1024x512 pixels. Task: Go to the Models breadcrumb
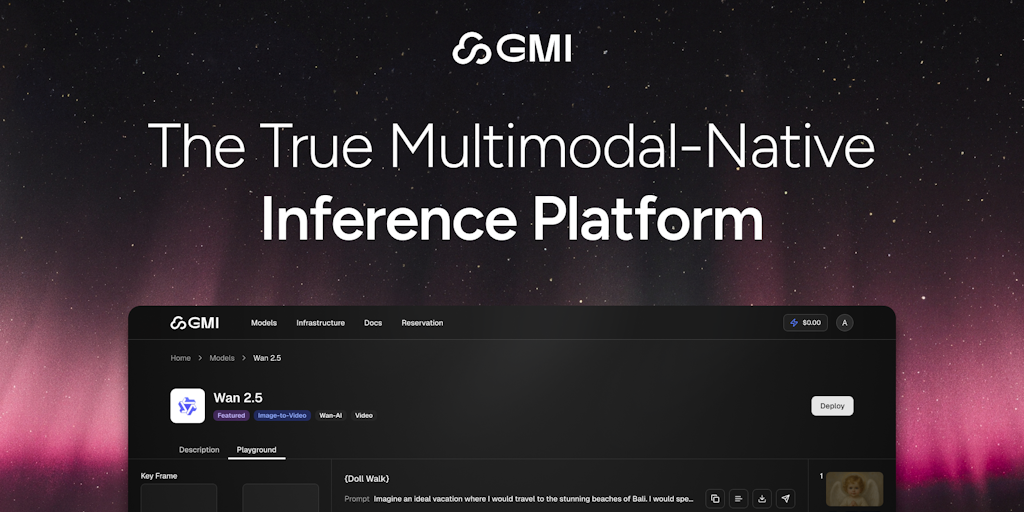click(x=221, y=358)
